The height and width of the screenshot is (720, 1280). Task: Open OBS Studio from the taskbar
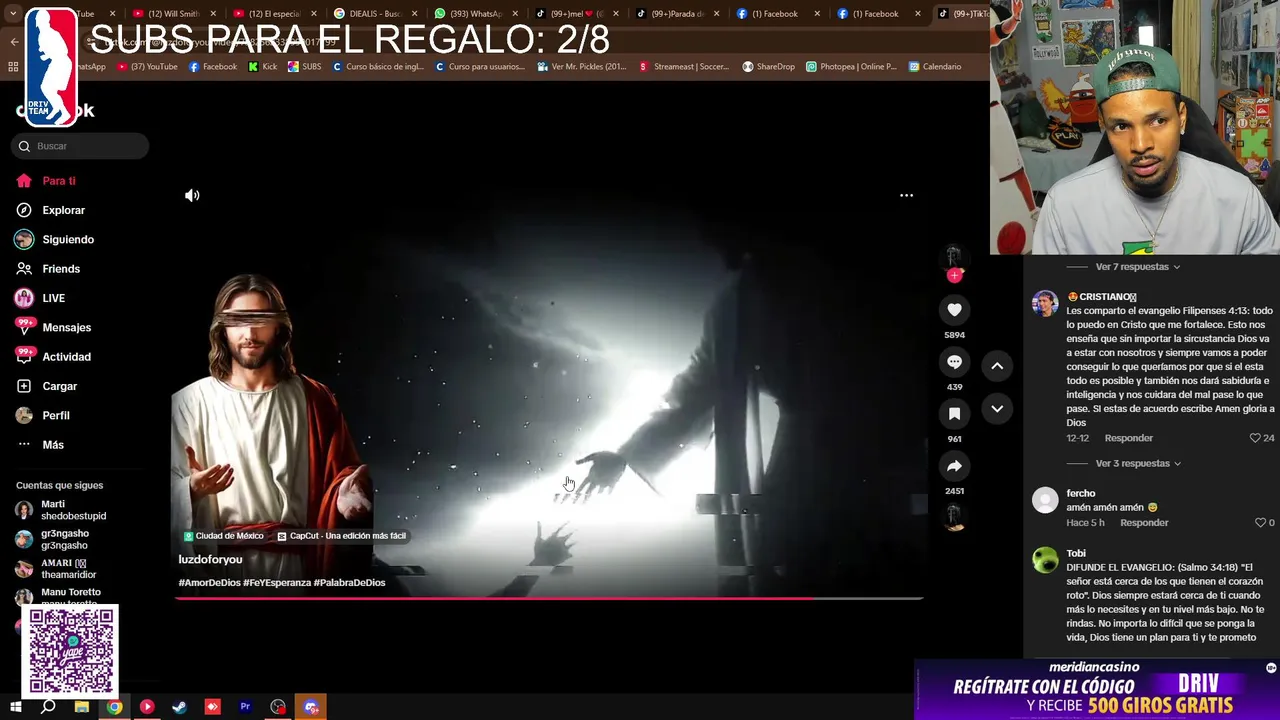pos(278,707)
